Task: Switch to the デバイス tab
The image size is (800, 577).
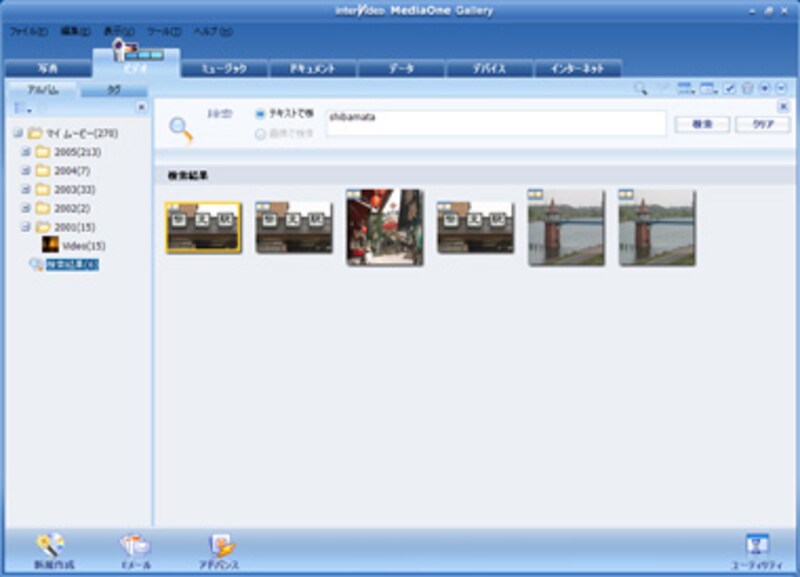Action: (x=489, y=68)
